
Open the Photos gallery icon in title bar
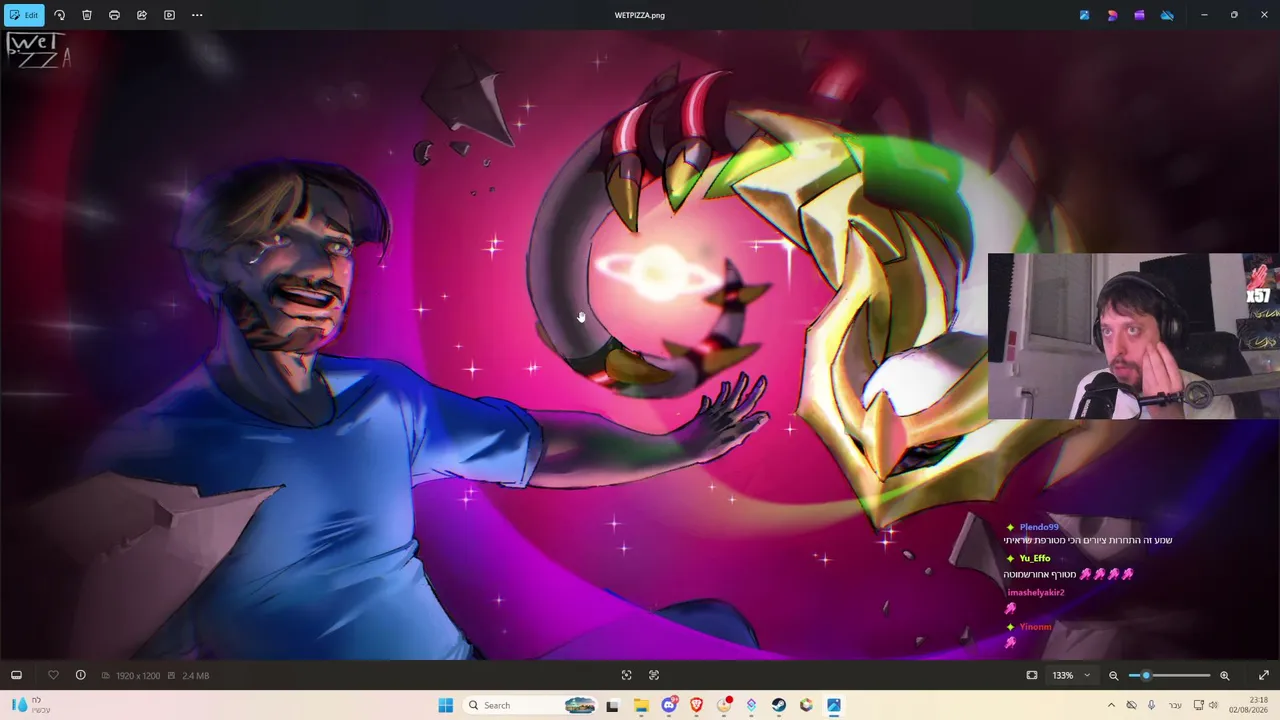point(1085,15)
